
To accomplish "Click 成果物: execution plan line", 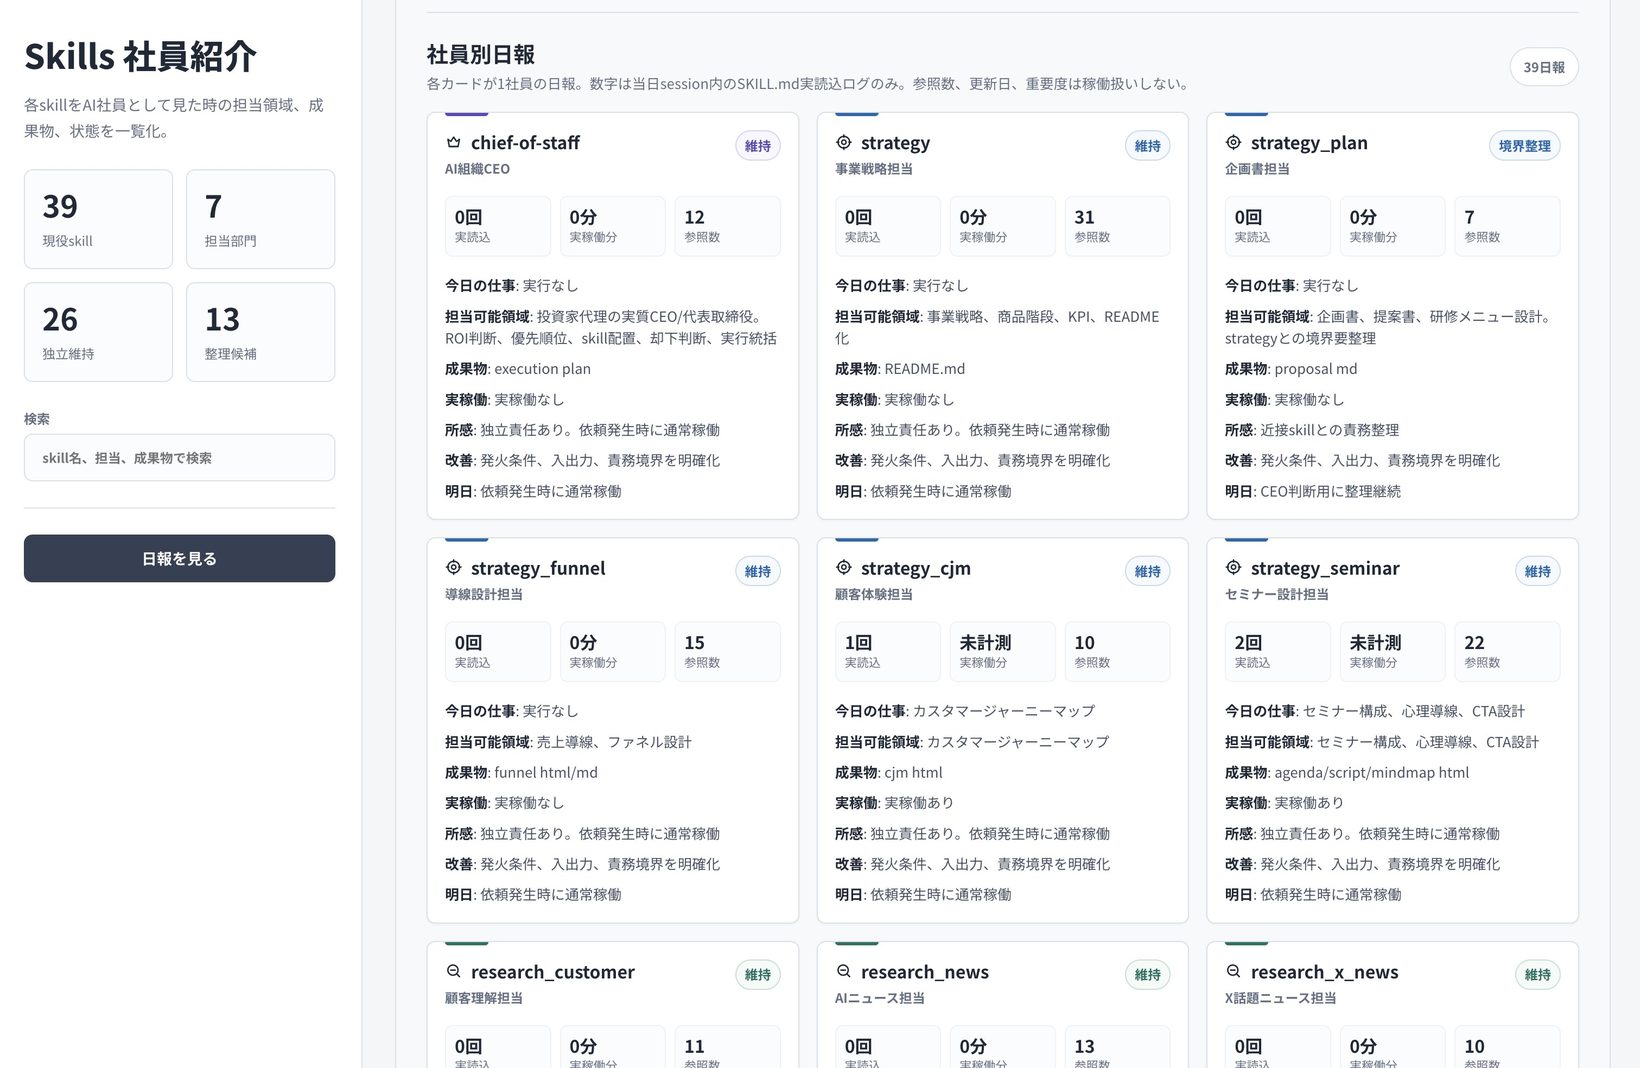I will point(518,369).
